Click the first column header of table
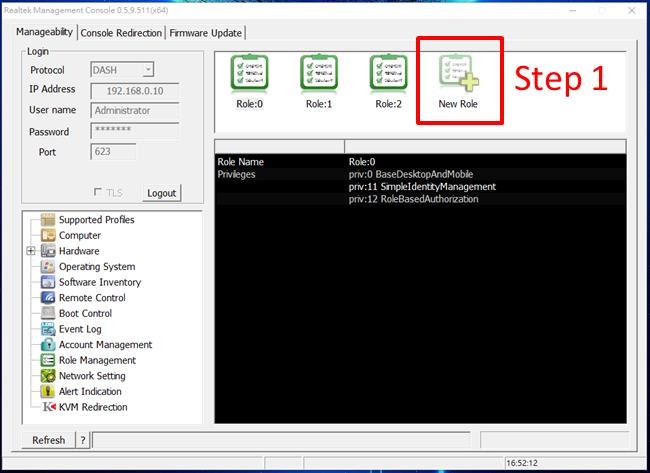This screenshot has height=473, width=650. (x=280, y=146)
